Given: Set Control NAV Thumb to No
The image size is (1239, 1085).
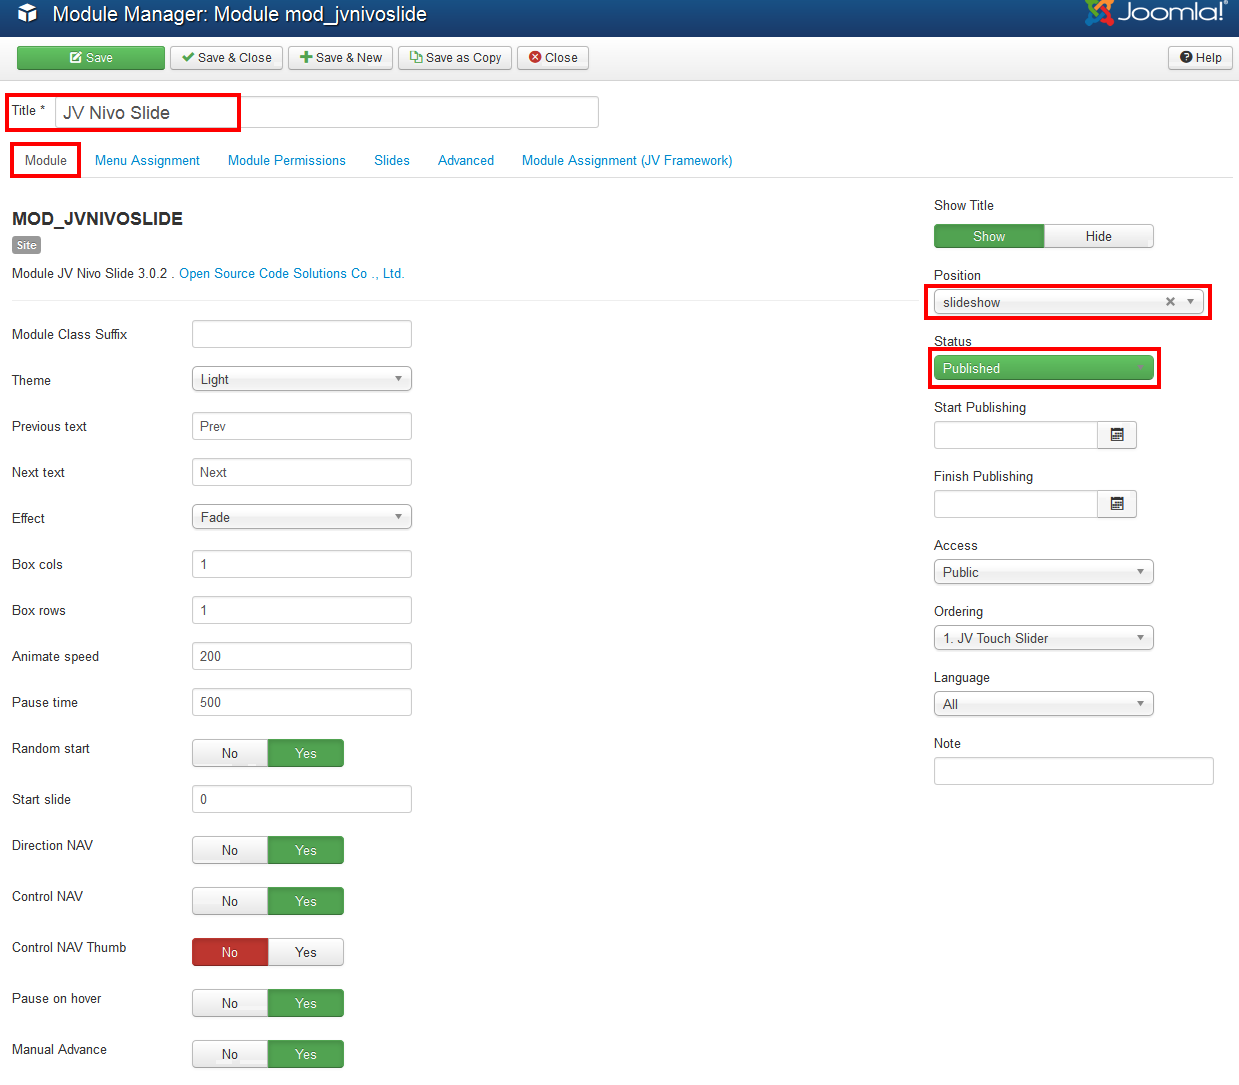Looking at the screenshot, I should point(230,952).
